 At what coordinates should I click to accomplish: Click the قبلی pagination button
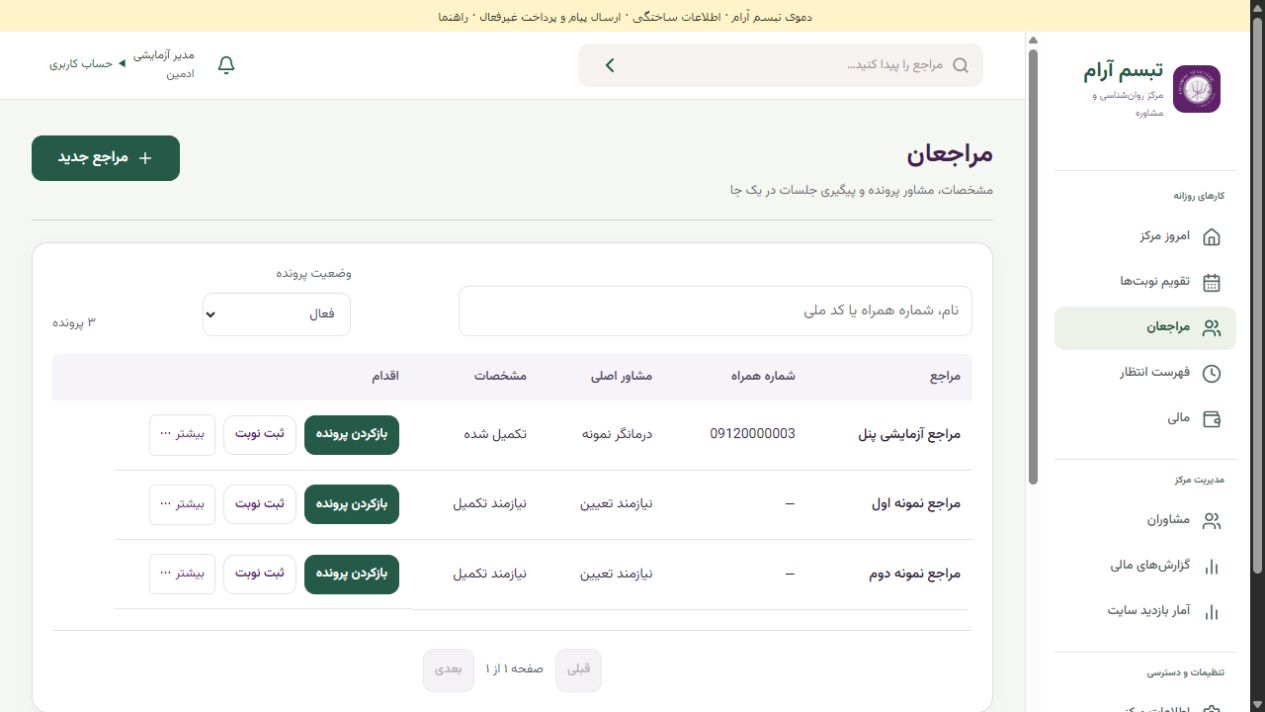579,670
